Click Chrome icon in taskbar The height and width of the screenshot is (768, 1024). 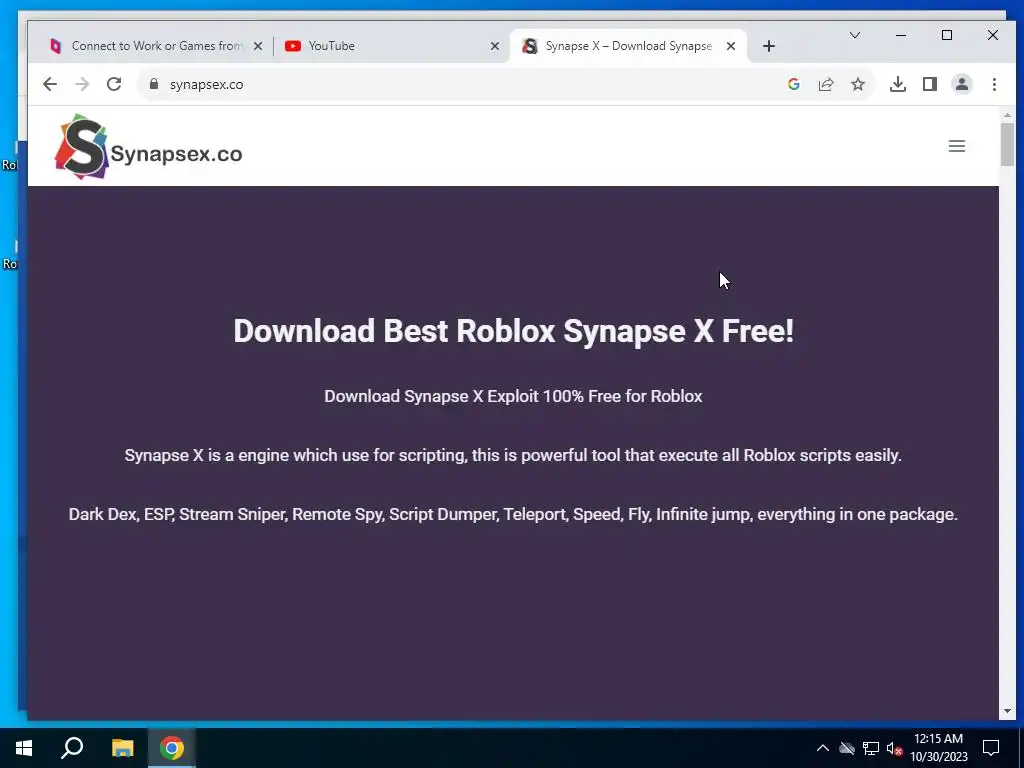tap(172, 748)
